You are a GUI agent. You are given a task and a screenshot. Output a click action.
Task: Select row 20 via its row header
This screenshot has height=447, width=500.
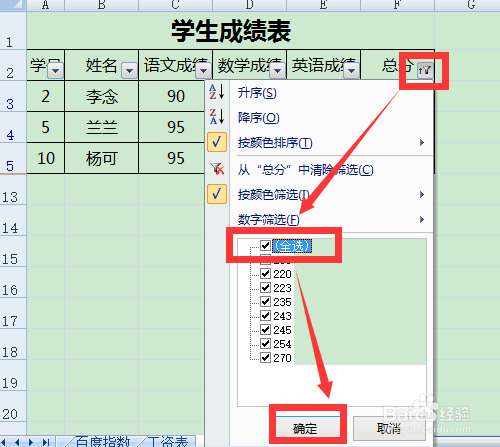pyautogui.click(x=13, y=406)
